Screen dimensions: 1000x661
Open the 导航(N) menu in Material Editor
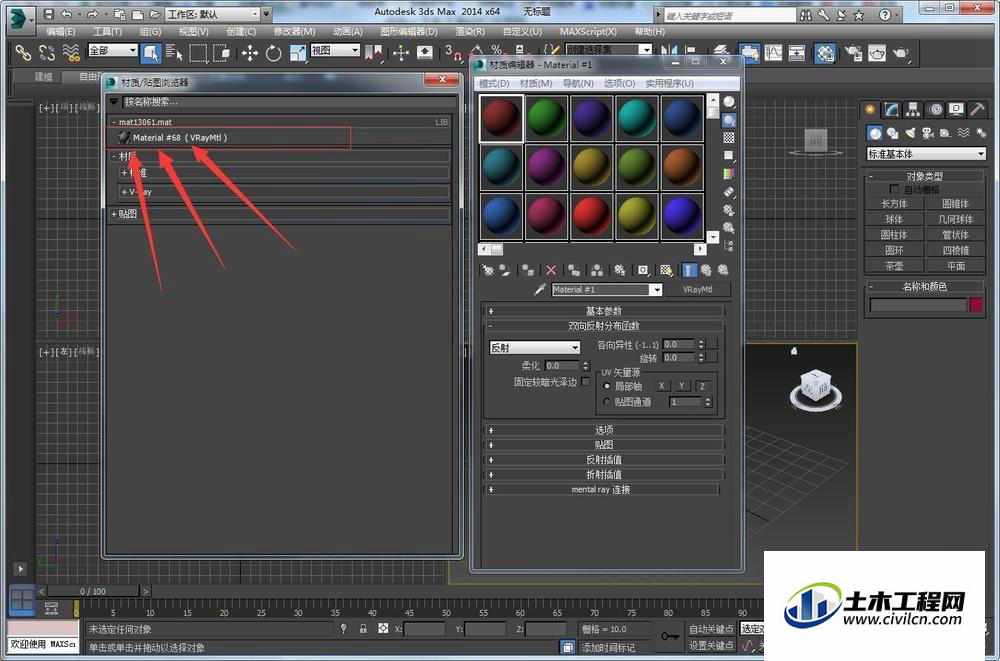[x=578, y=84]
